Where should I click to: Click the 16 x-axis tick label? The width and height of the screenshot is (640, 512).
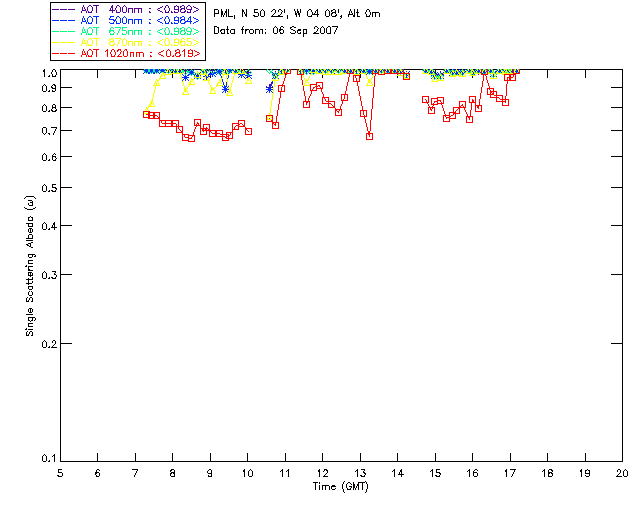click(473, 473)
